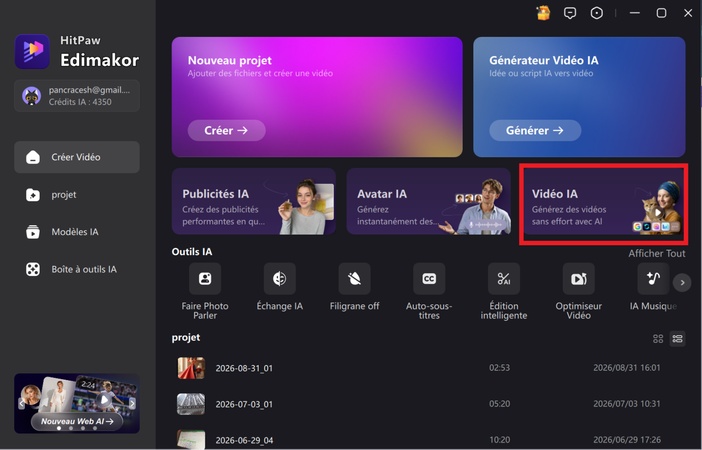
Task: Open the Filigrane off watermark remover icon
Action: (x=354, y=279)
